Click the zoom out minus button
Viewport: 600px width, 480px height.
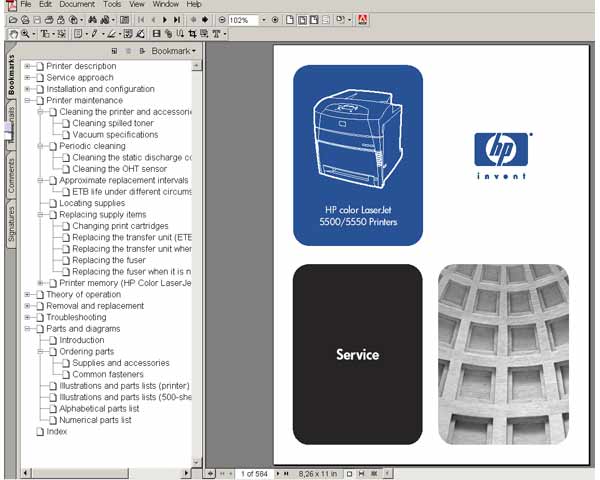222,20
